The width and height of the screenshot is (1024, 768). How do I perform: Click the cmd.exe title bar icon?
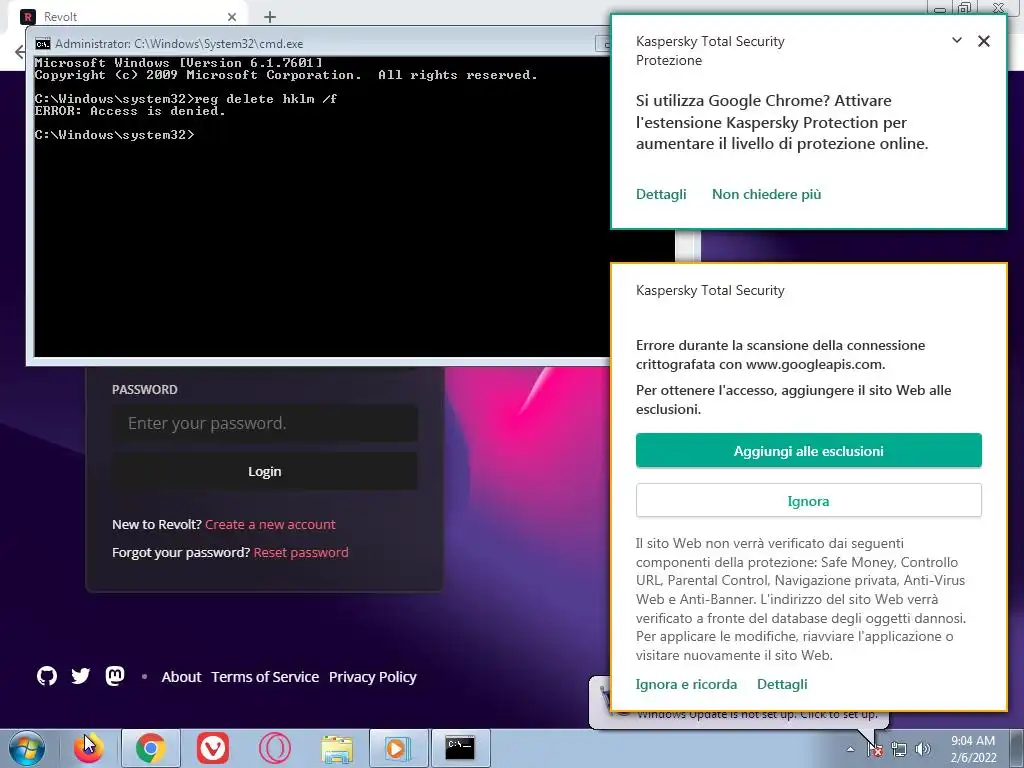[x=43, y=44]
